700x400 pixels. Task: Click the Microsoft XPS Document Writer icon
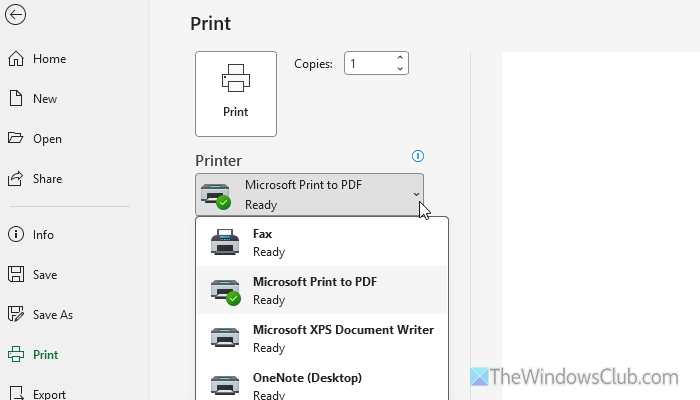click(225, 338)
